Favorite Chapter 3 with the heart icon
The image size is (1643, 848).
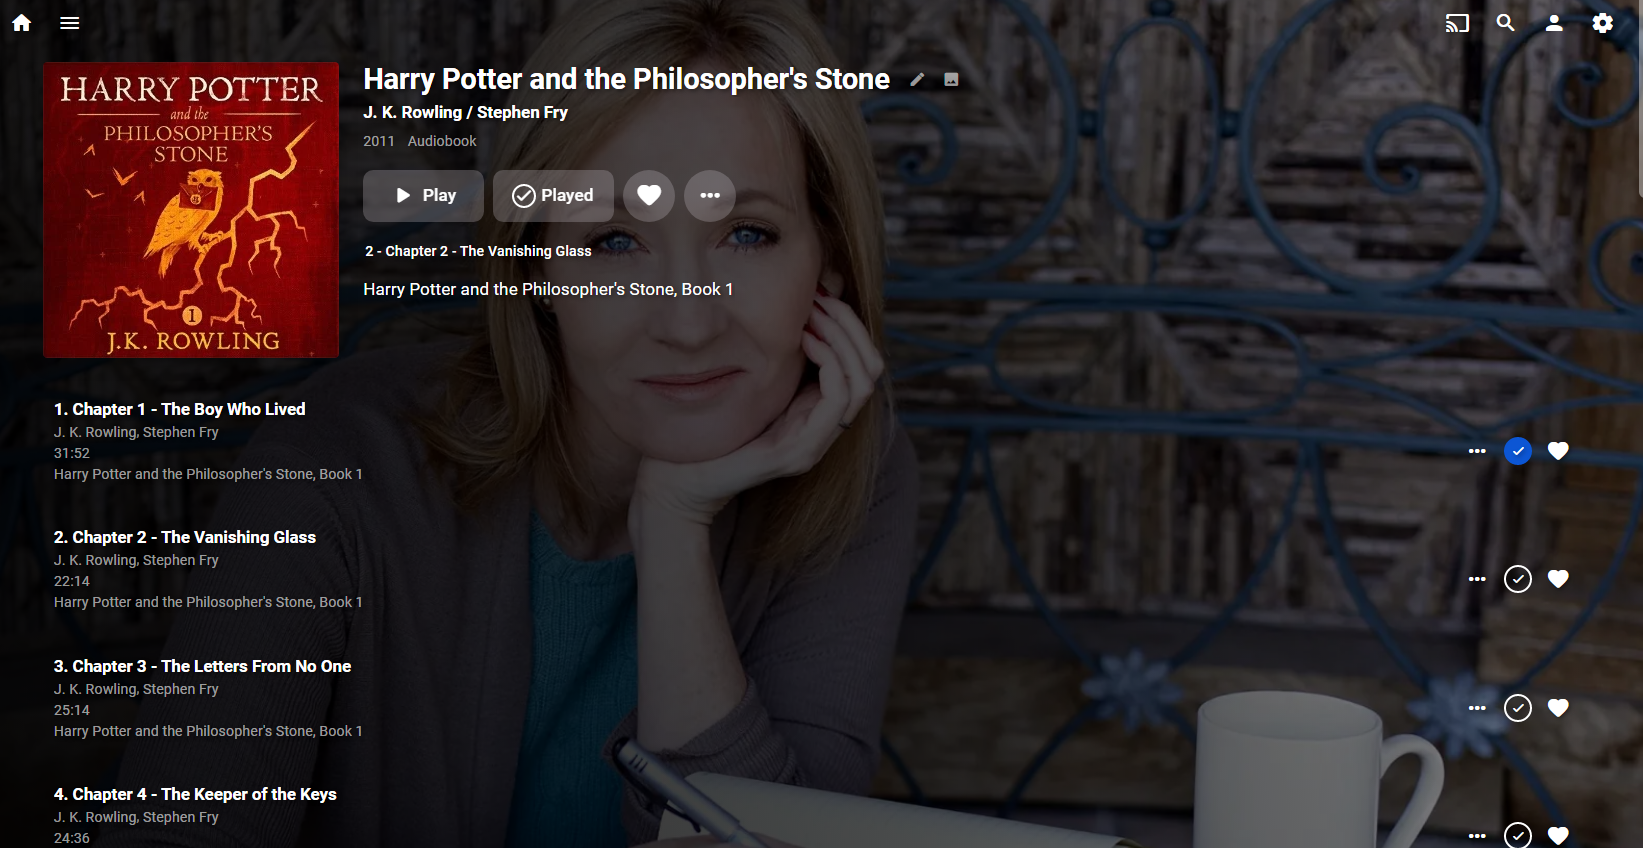tap(1558, 708)
